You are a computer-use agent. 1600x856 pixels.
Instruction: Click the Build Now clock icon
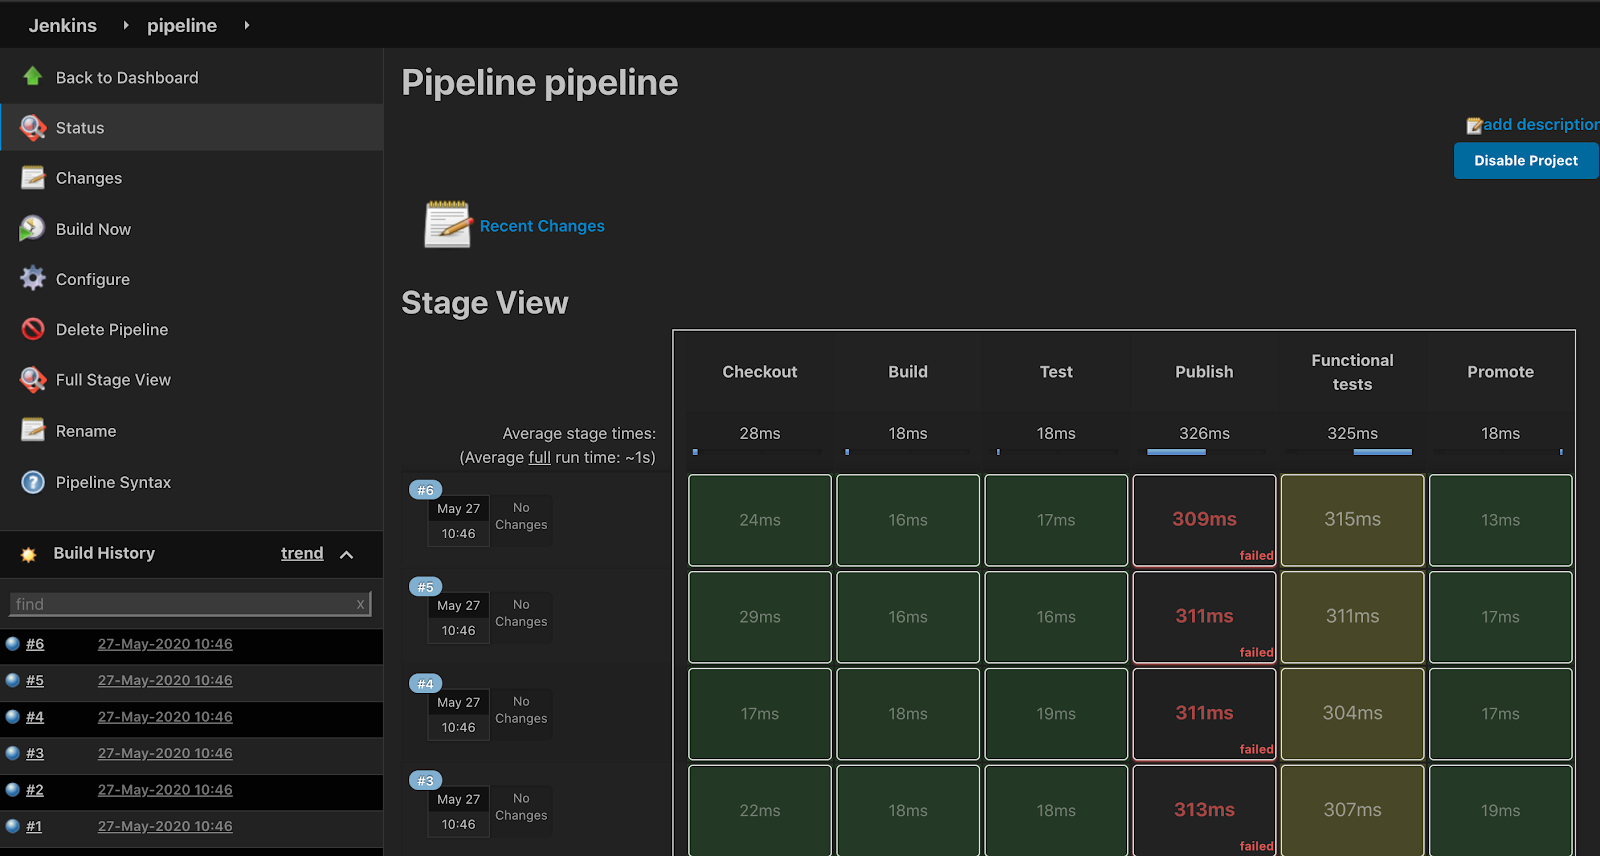click(32, 228)
